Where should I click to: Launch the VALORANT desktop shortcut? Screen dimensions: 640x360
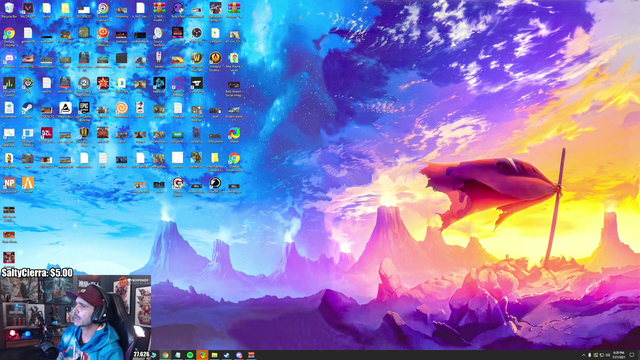28,8
